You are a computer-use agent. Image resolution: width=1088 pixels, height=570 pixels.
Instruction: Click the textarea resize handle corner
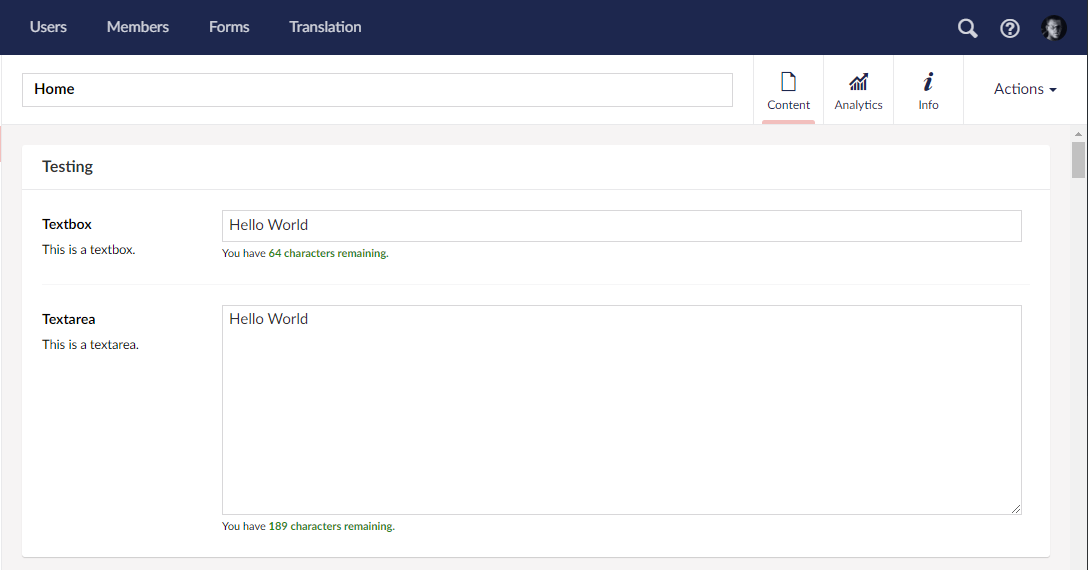click(x=1016, y=509)
